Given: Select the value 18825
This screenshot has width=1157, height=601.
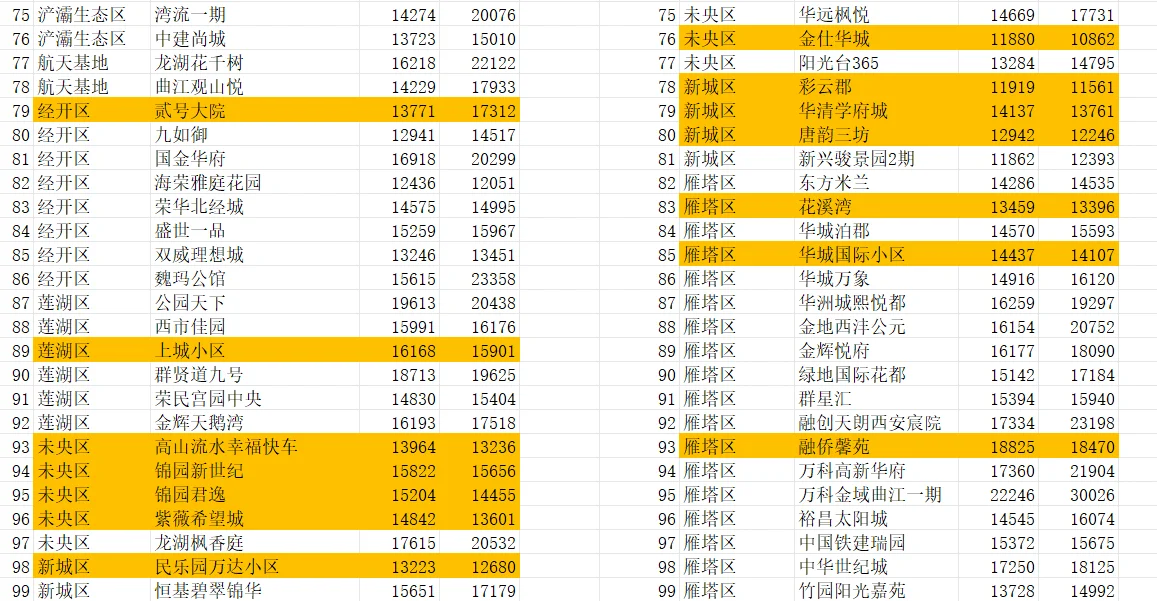Looking at the screenshot, I should [x=1012, y=447].
